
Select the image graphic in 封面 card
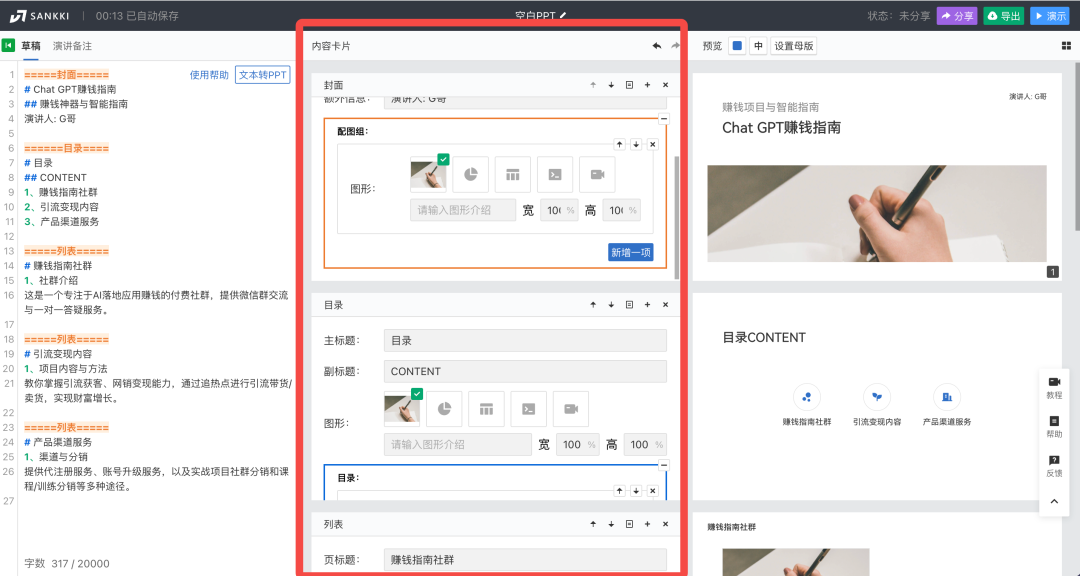[428, 174]
